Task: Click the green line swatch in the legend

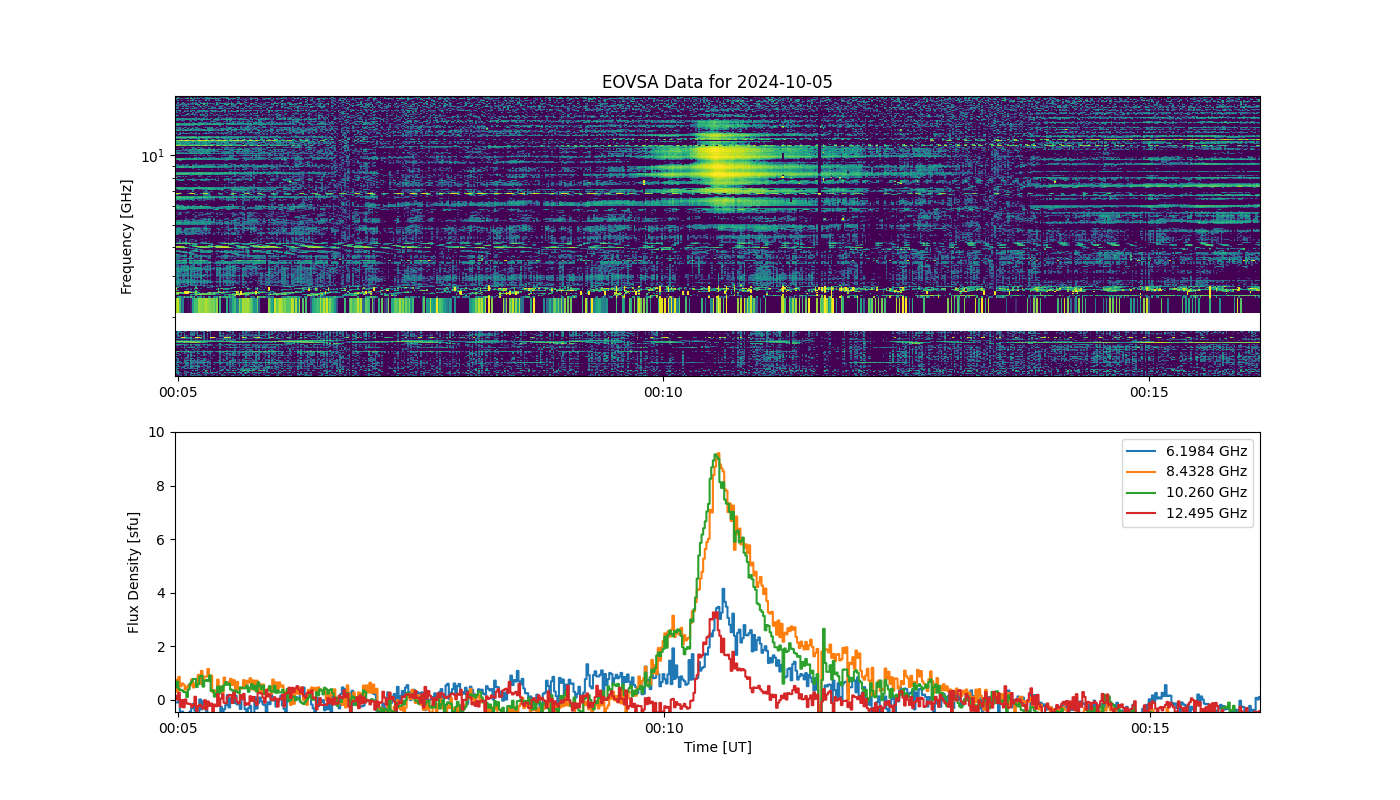Action: [1143, 493]
